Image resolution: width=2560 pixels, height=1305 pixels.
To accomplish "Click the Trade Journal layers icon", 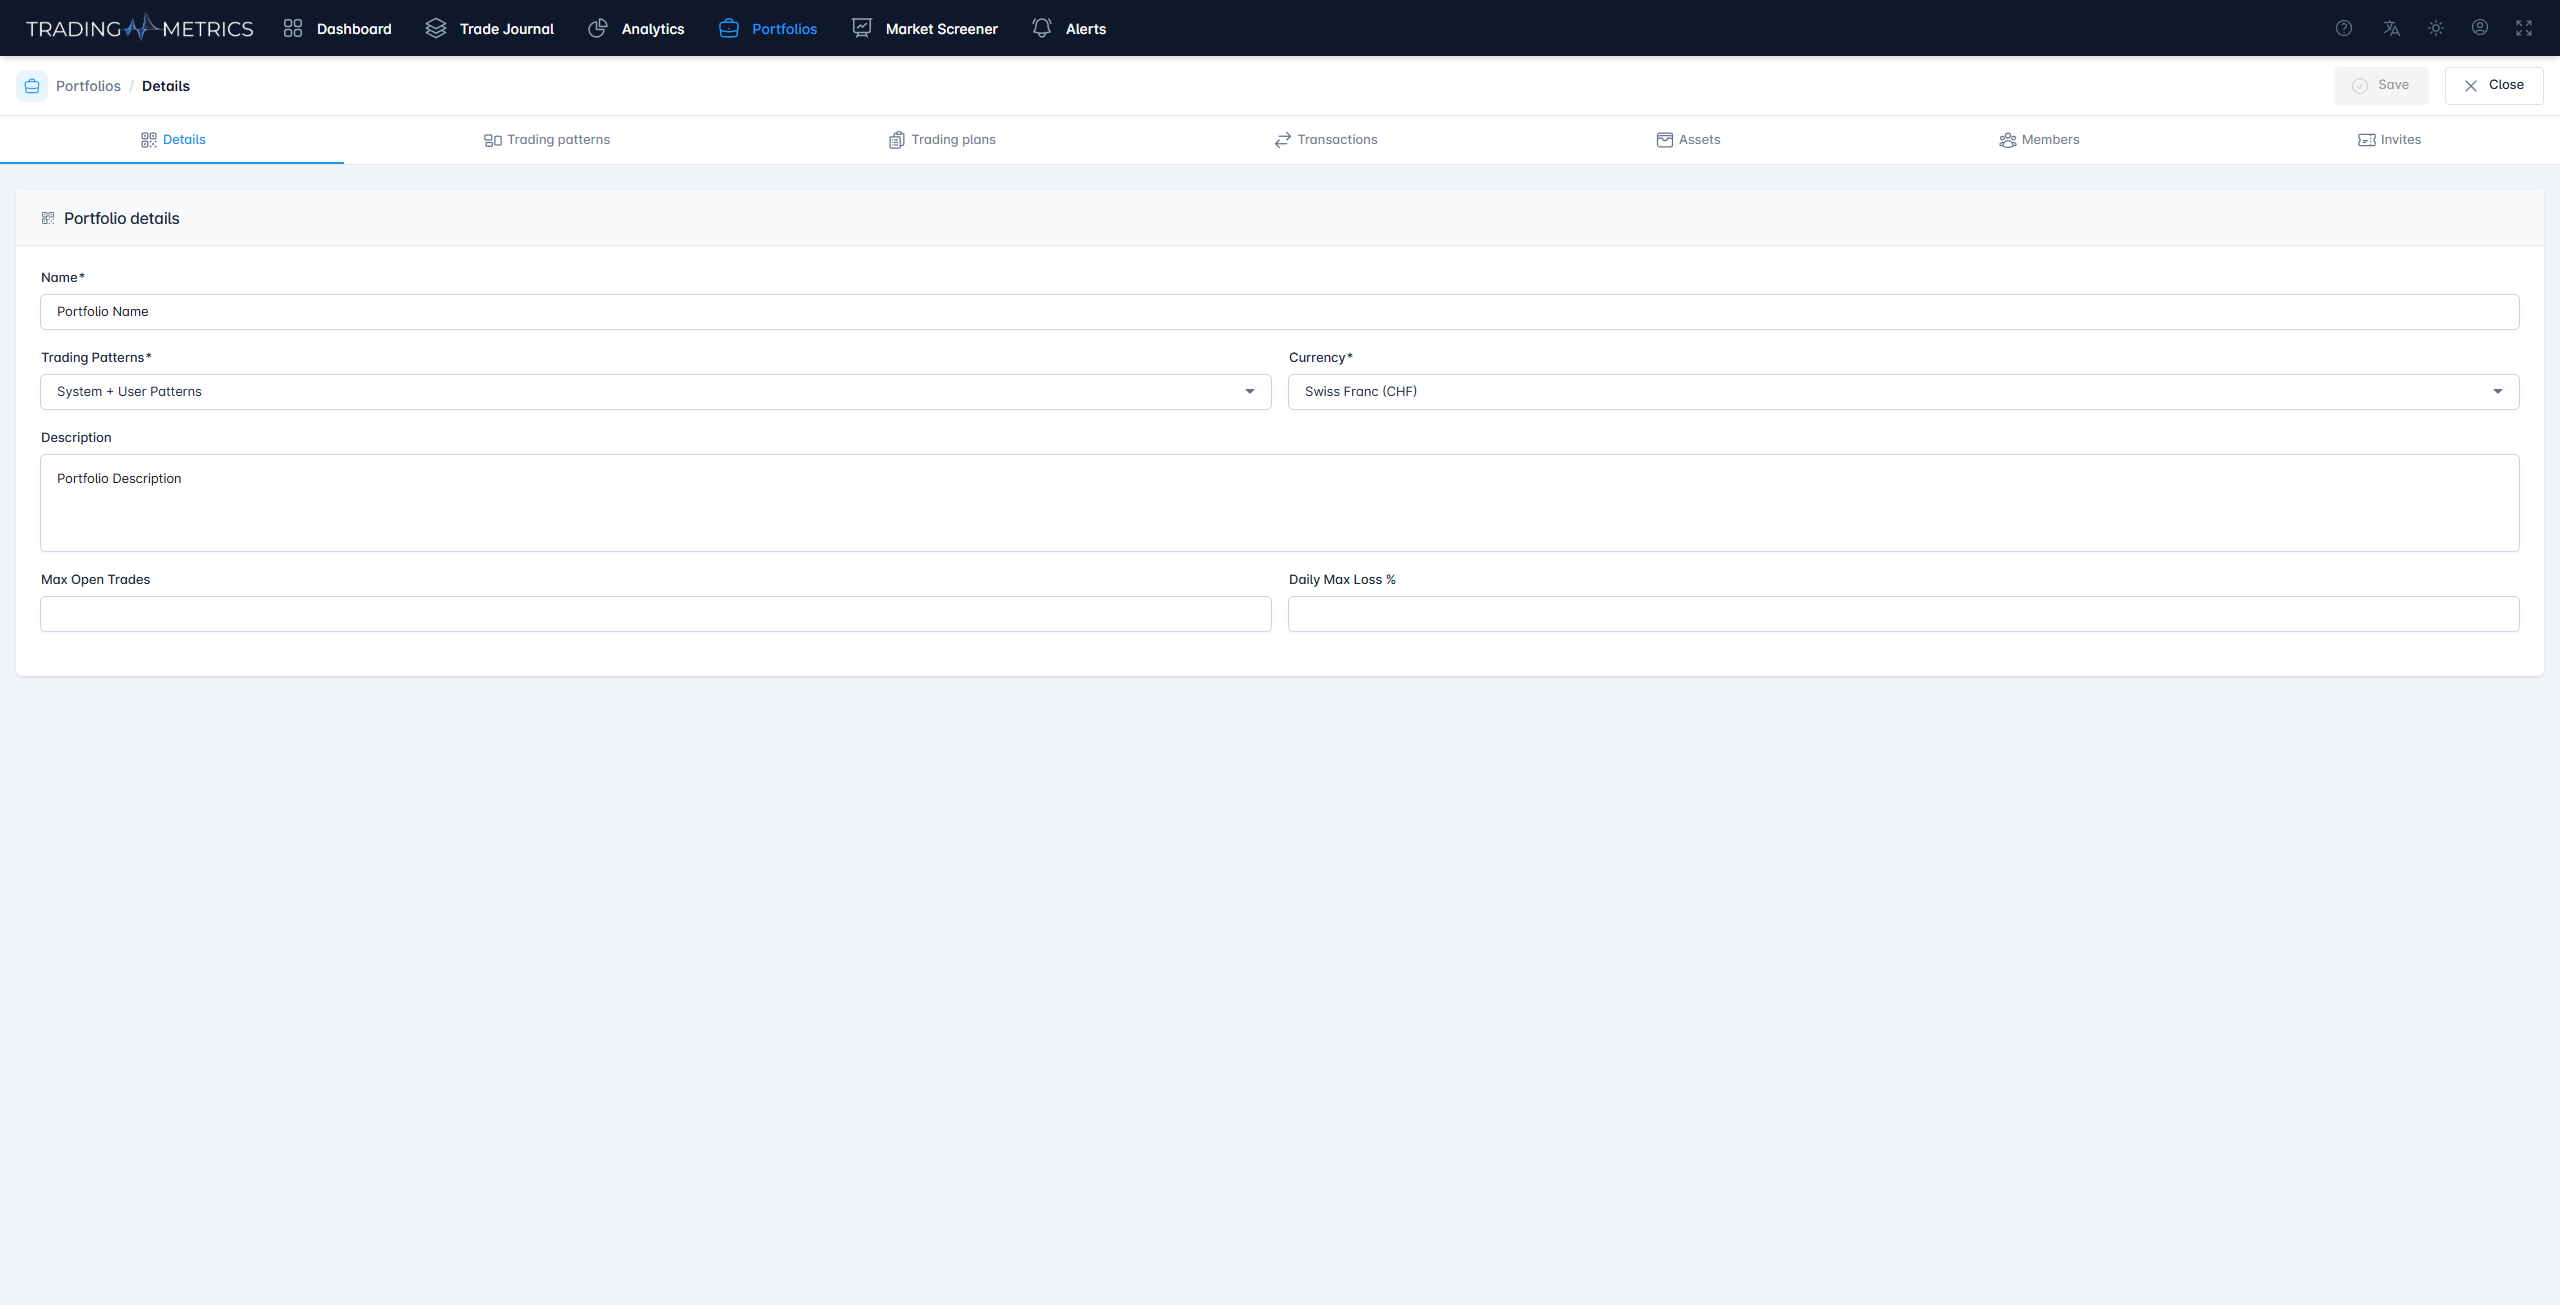I will click(436, 28).
